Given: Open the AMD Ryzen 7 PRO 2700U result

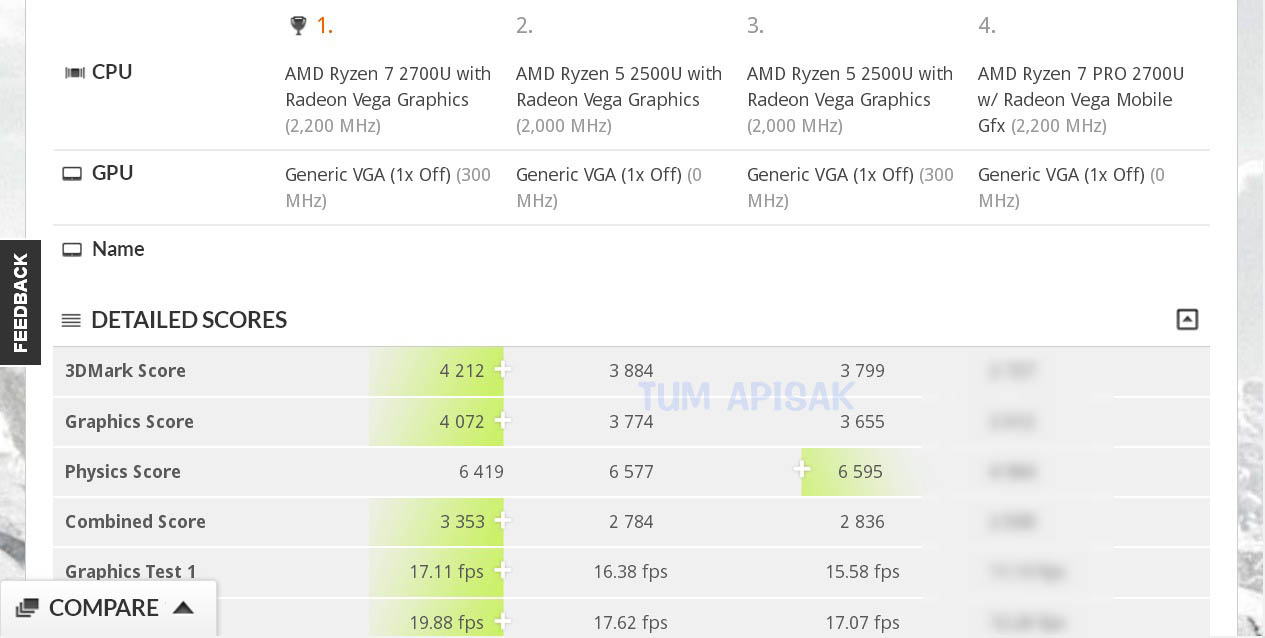Looking at the screenshot, I should point(1080,87).
